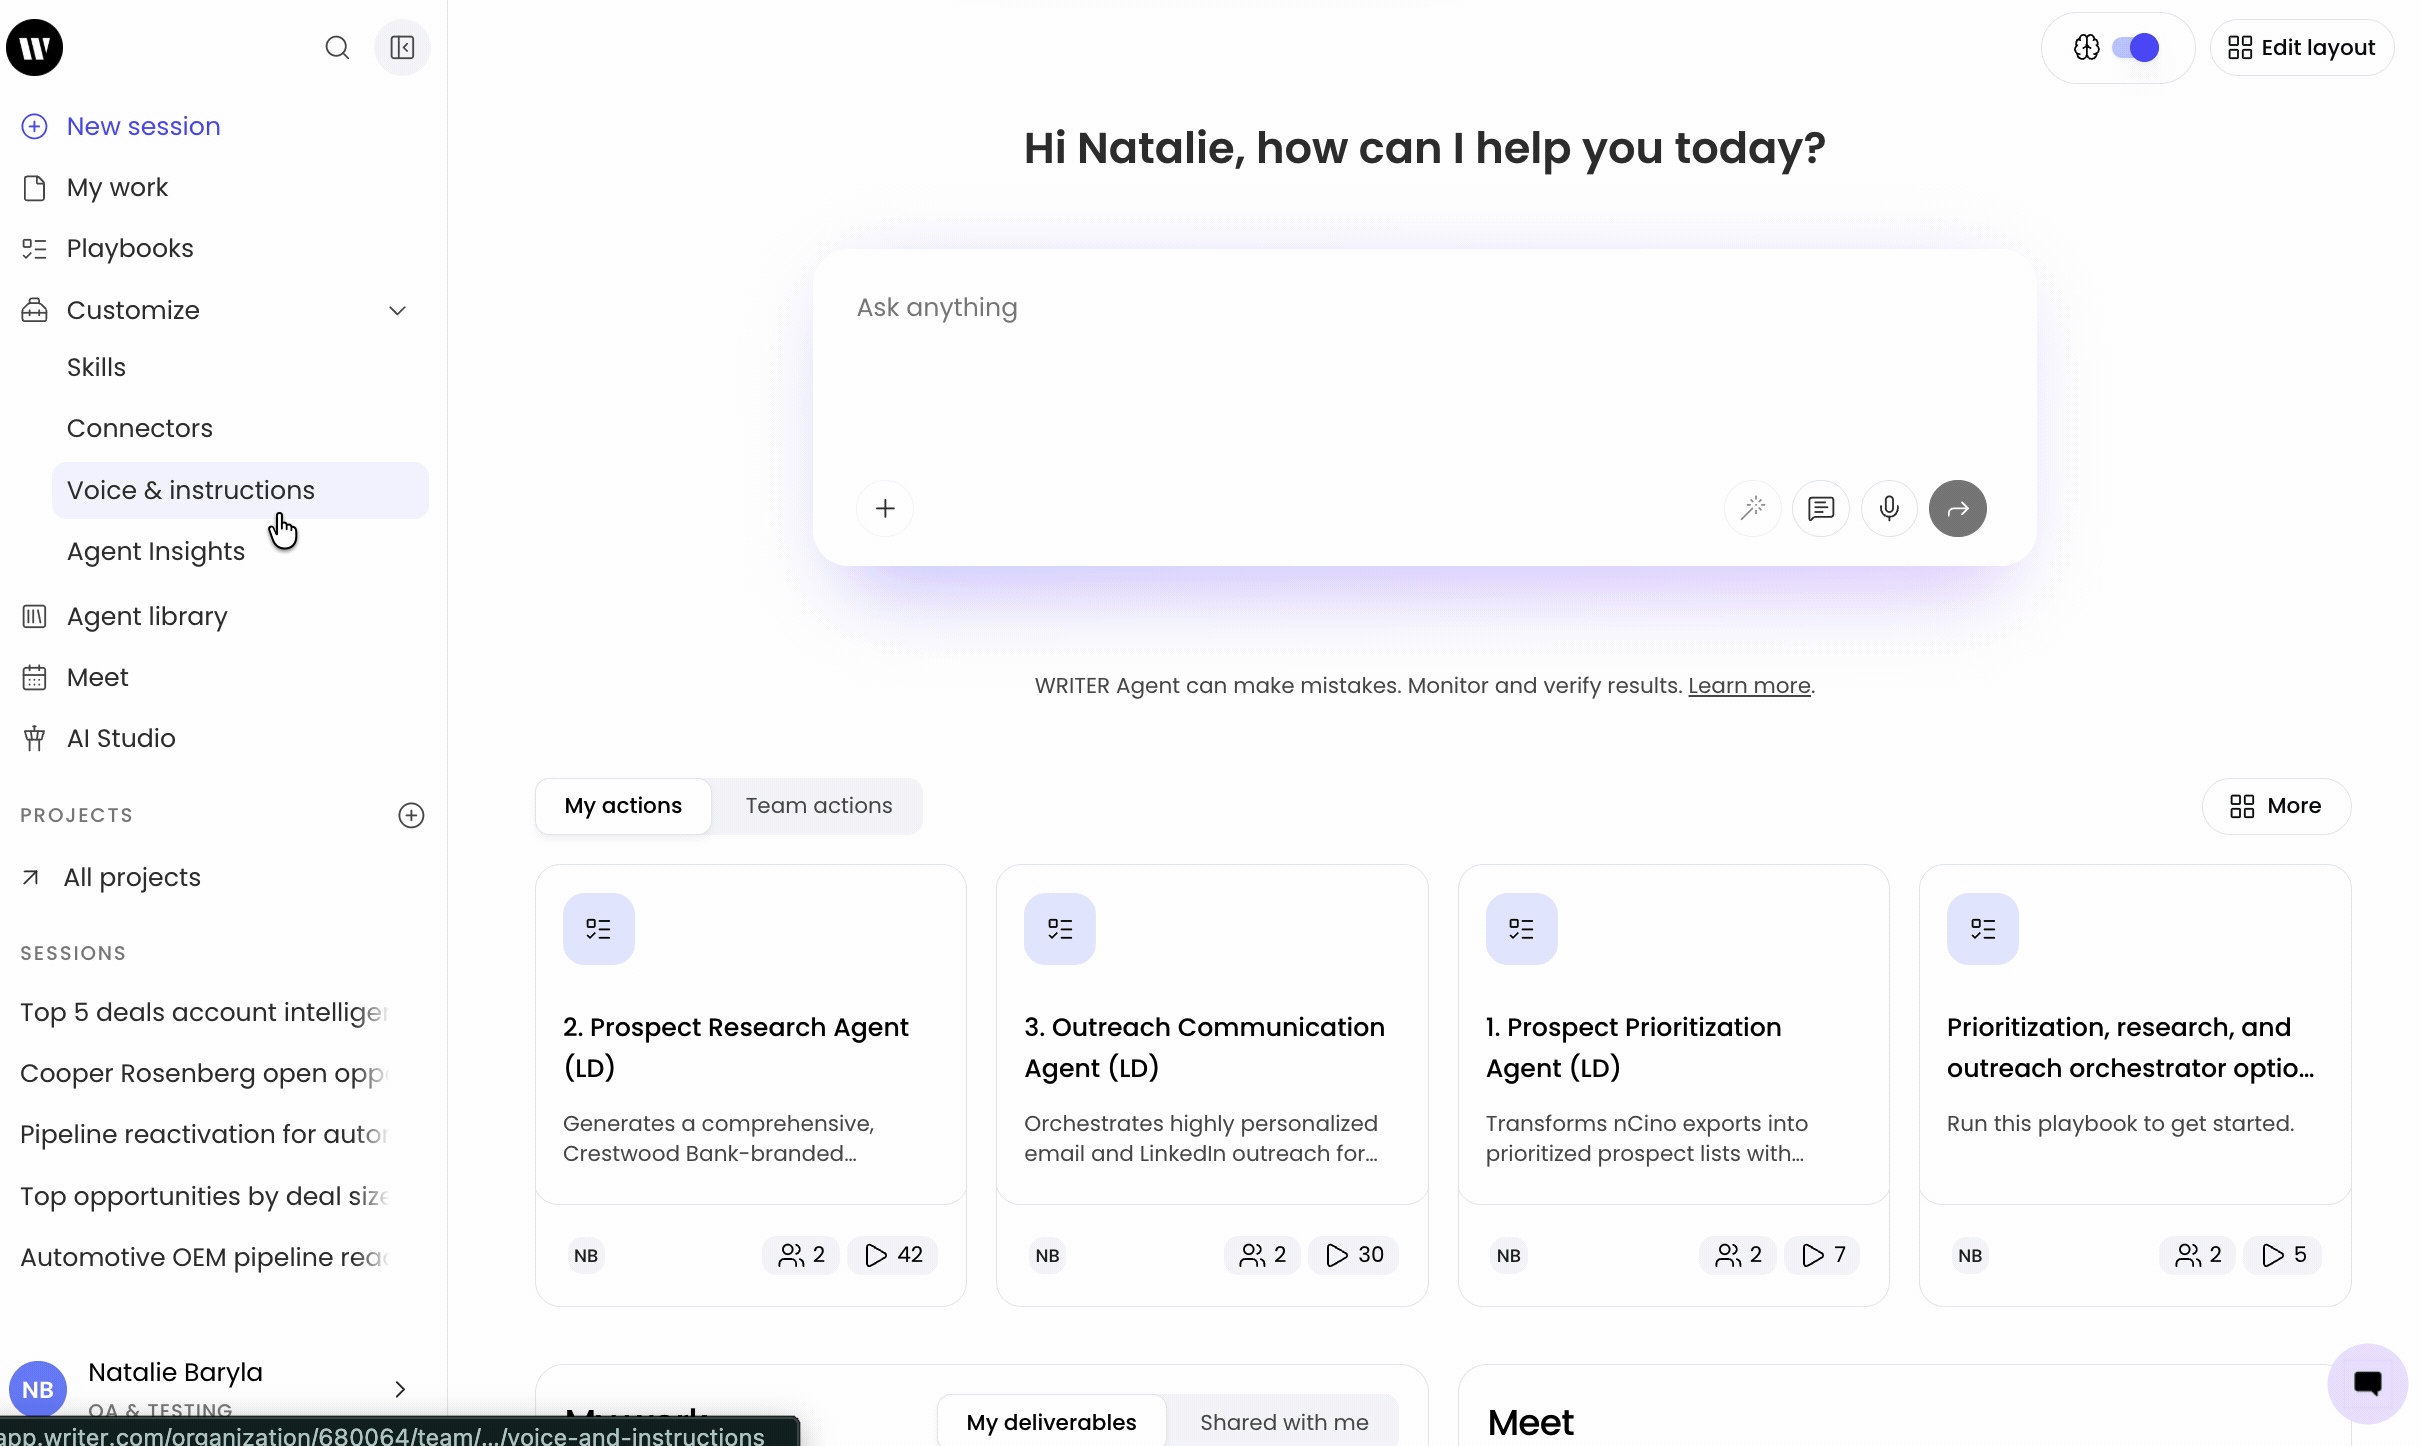Screen dimensions: 2420x1446
Task: Click the Outreach Communication Agent playbook icon
Action: tap(1060, 929)
